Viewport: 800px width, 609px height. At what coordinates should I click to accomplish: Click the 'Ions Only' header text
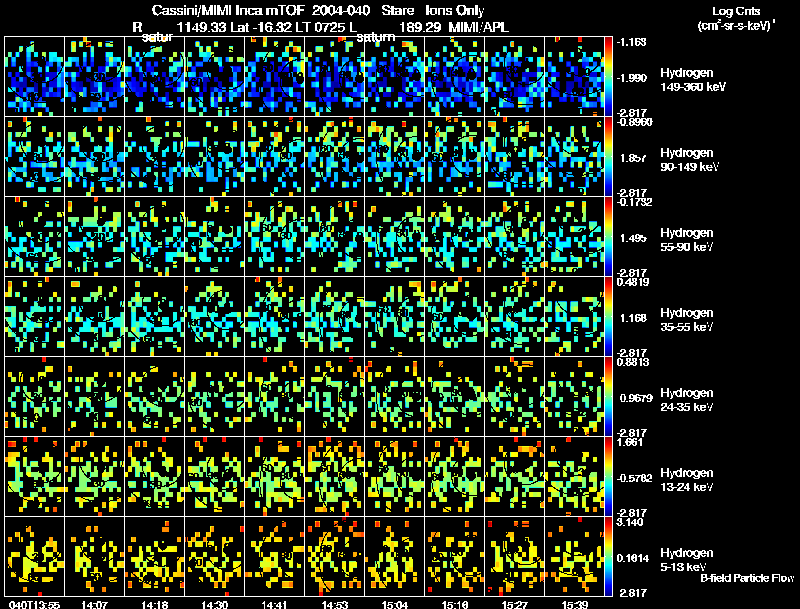[455, 11]
